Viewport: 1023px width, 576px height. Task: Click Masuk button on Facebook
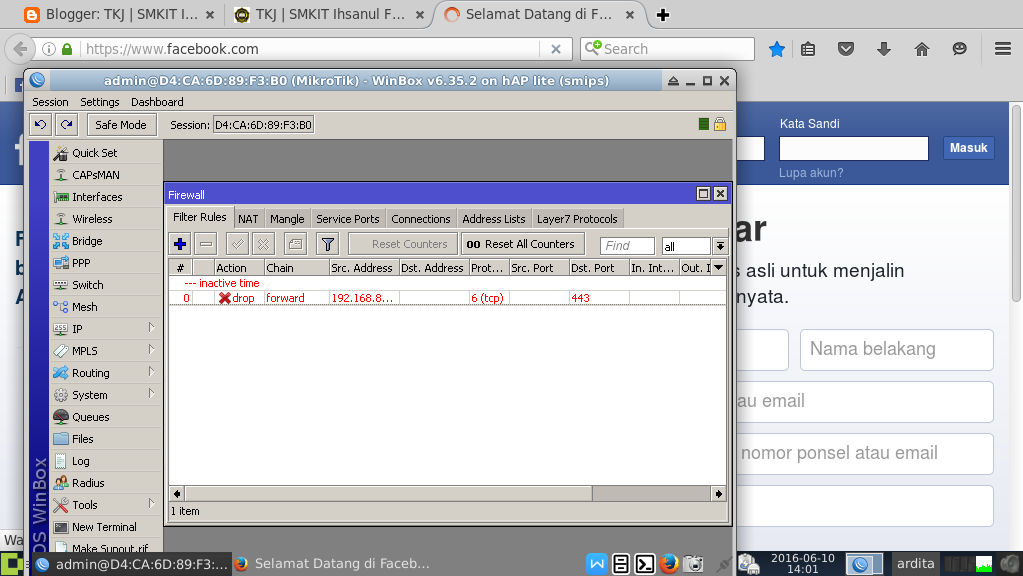click(969, 148)
